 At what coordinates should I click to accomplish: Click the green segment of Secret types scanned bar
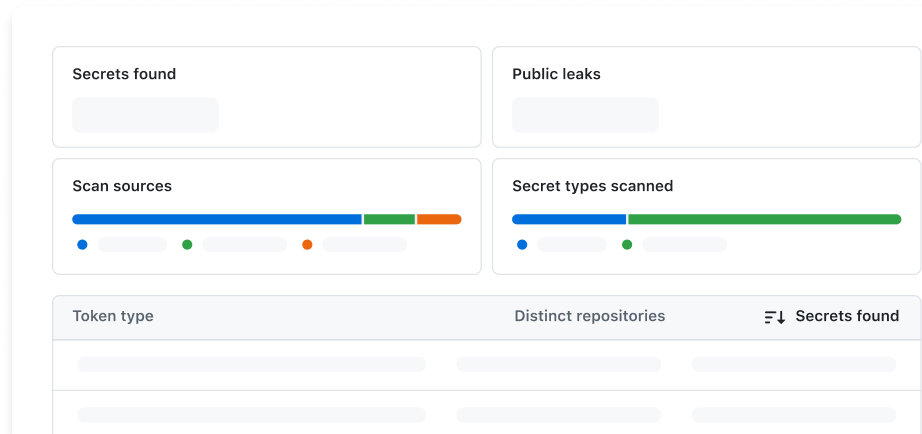coord(764,219)
